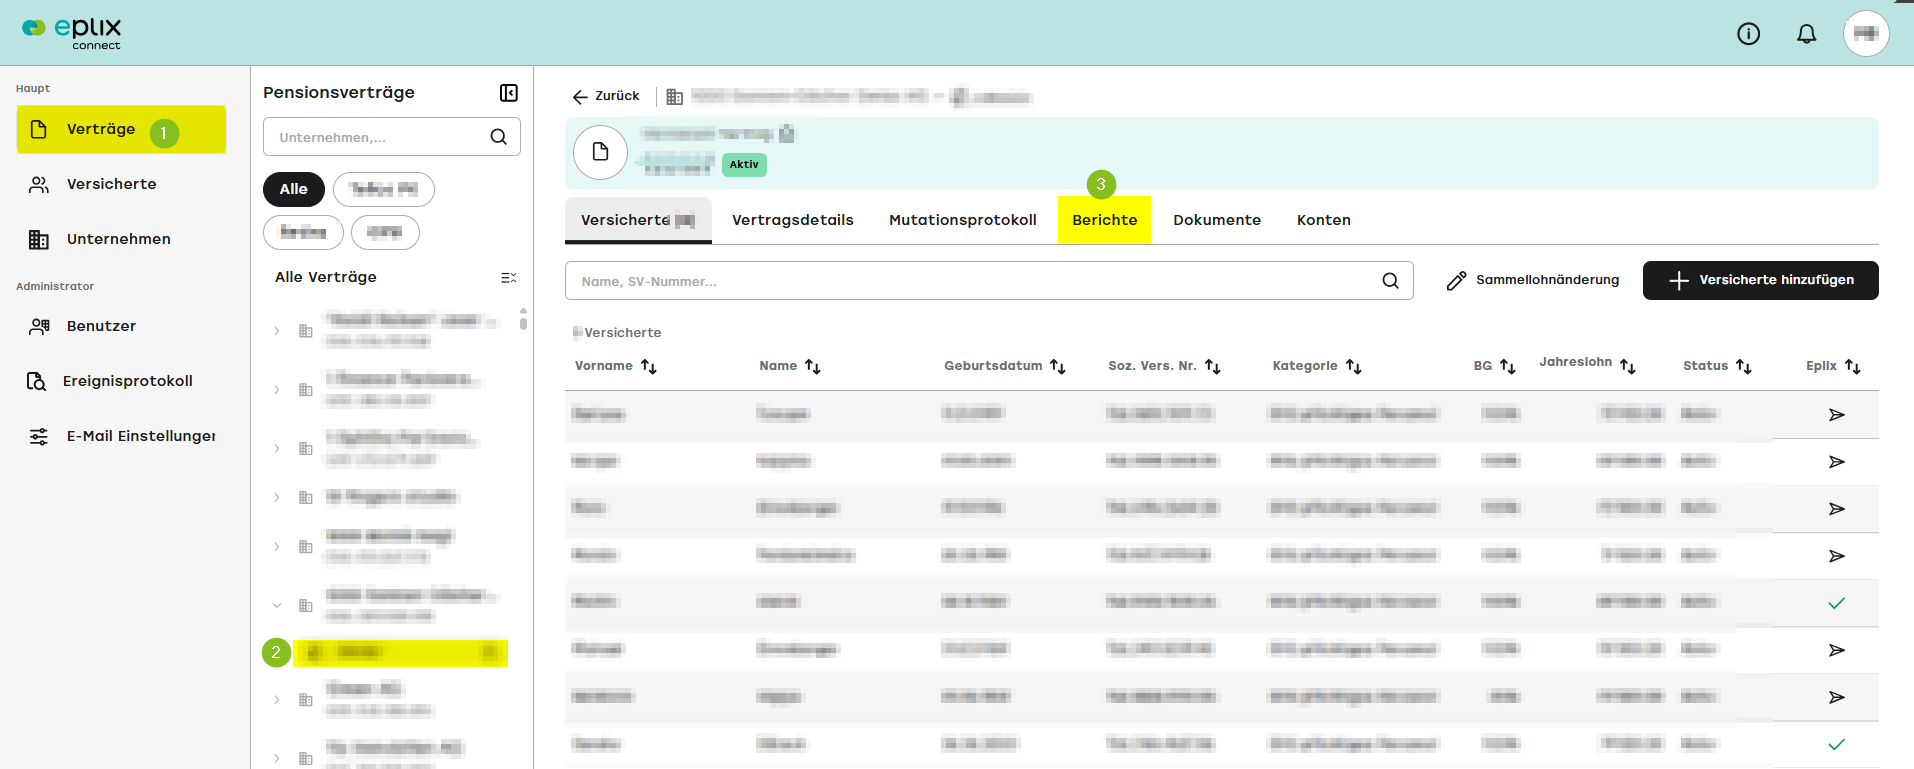Open the Vertragsdetails tab
This screenshot has width=1914, height=769.
click(x=793, y=220)
